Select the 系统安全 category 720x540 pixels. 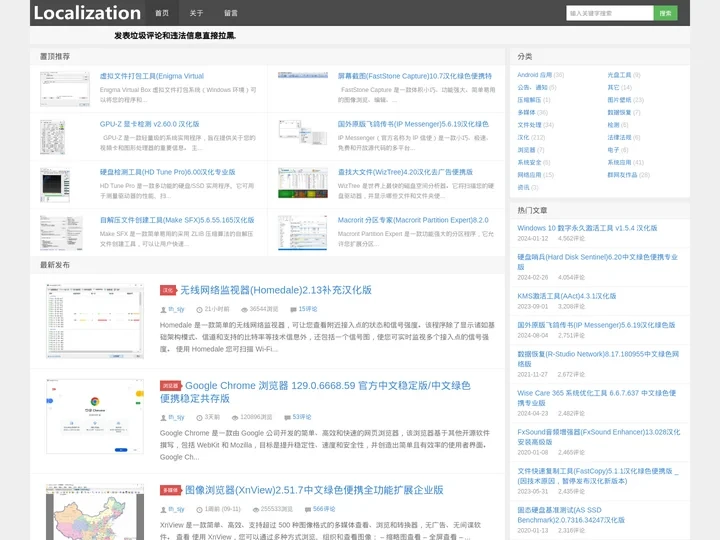point(529,162)
